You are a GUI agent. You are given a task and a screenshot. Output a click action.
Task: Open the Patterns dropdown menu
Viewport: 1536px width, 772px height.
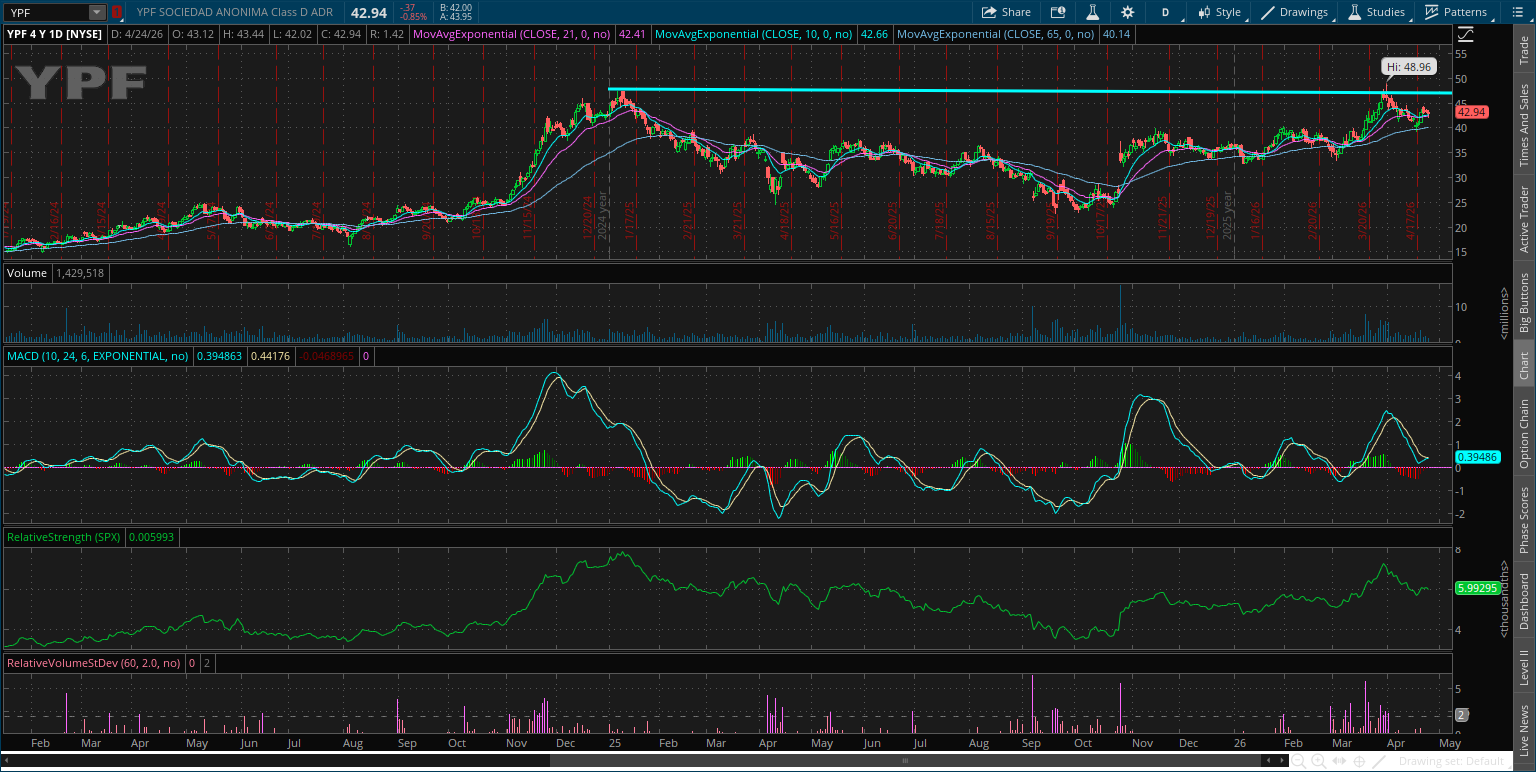(1456, 12)
